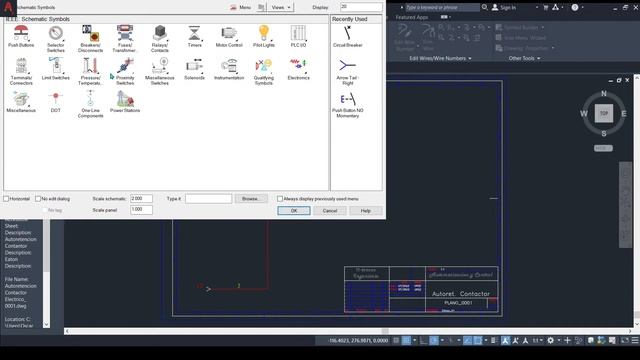This screenshot has width=640, height=360.
Task: Open the One-Line Components category
Action: pyautogui.click(x=90, y=104)
